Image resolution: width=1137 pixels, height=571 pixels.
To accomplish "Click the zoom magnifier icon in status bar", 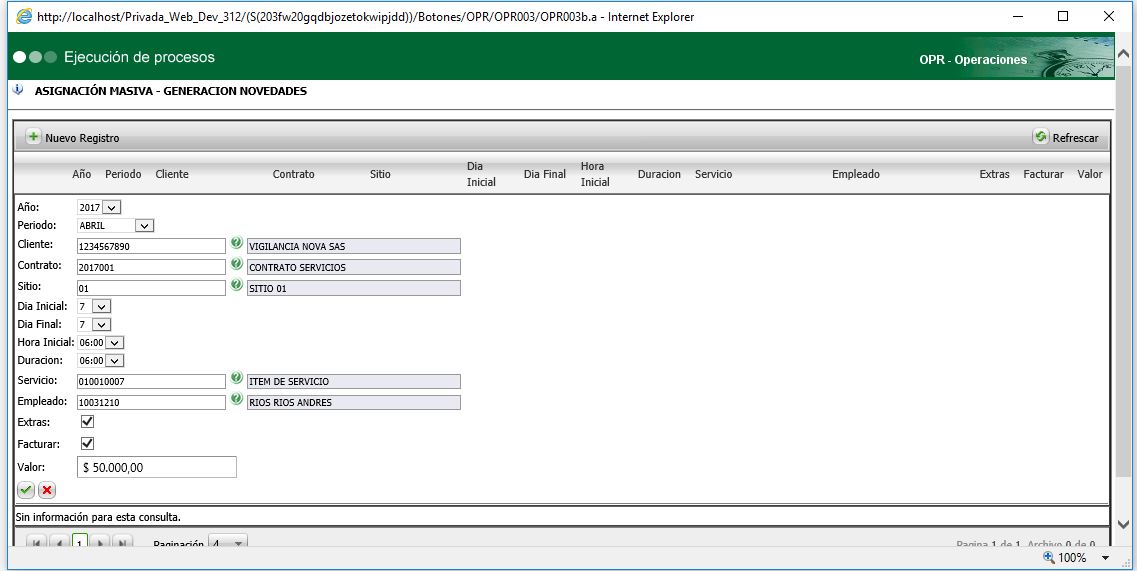I will pos(1049,557).
